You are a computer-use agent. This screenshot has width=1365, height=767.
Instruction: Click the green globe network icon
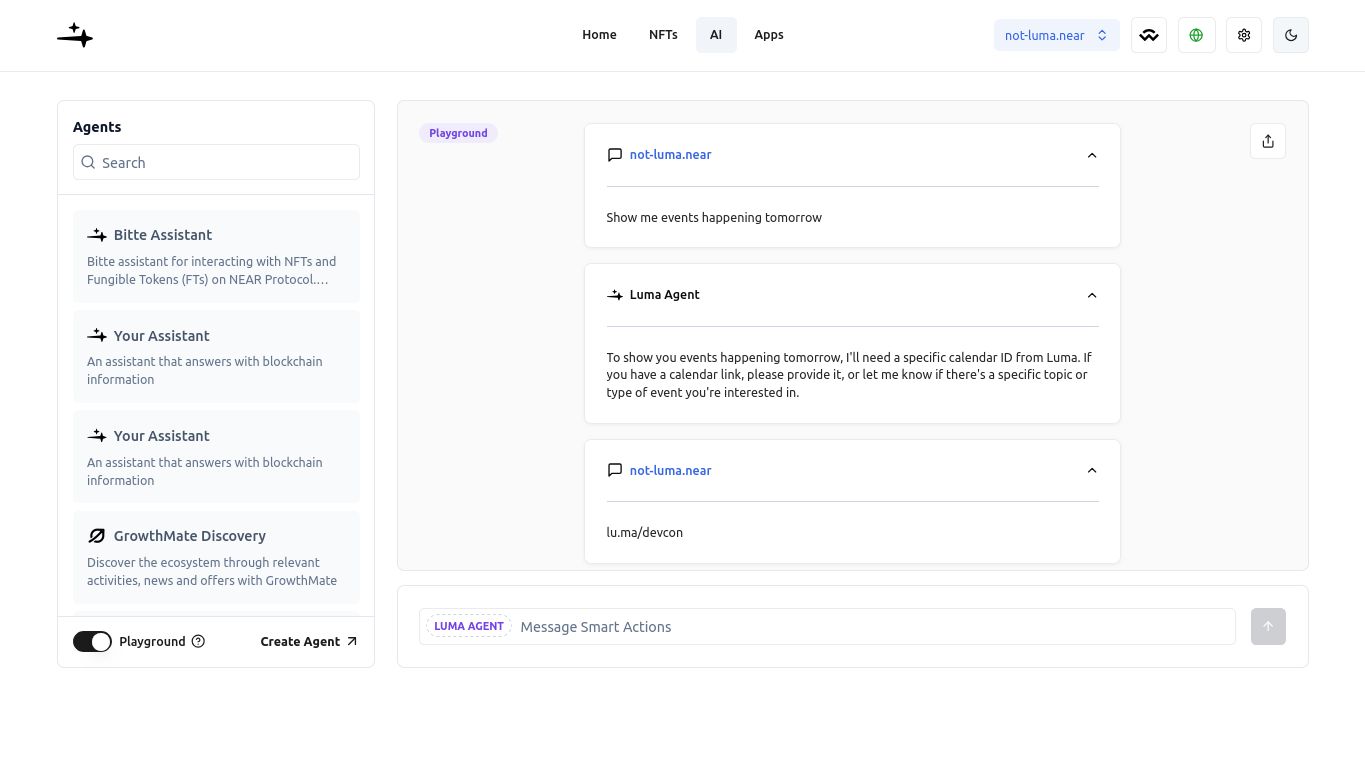1196,35
